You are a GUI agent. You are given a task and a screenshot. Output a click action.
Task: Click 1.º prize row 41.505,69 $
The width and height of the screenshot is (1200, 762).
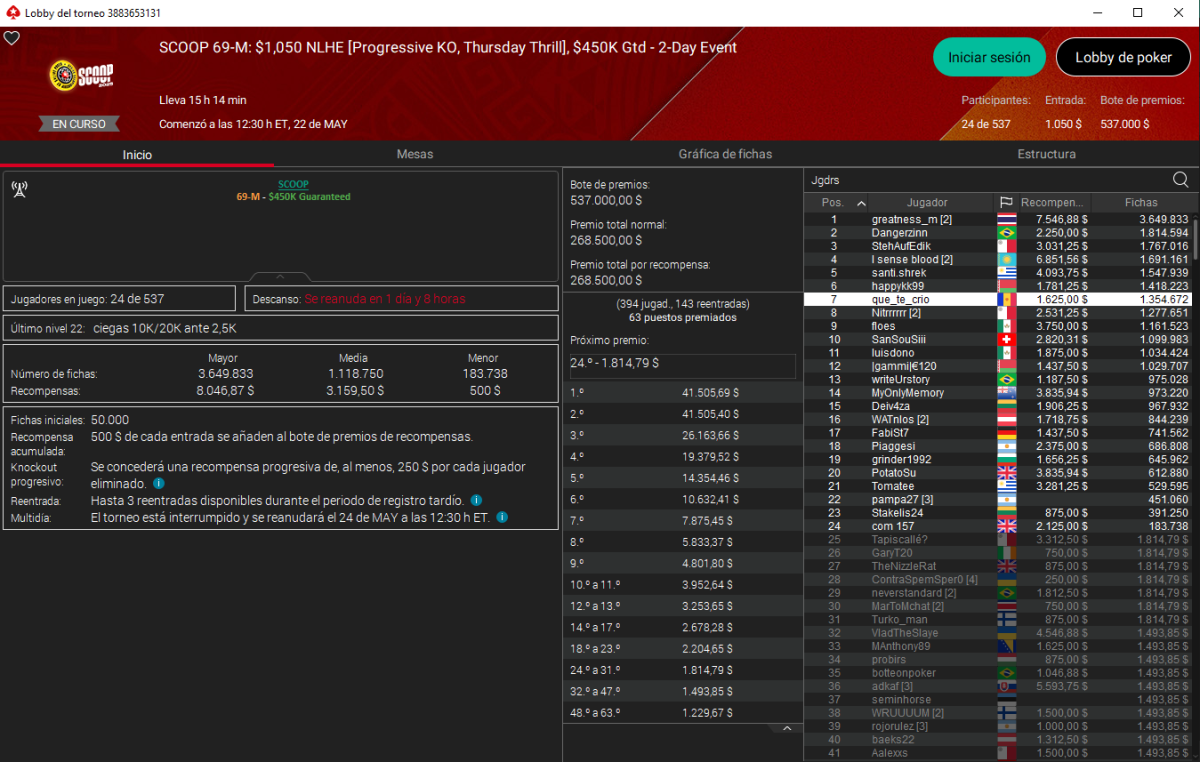[683, 393]
